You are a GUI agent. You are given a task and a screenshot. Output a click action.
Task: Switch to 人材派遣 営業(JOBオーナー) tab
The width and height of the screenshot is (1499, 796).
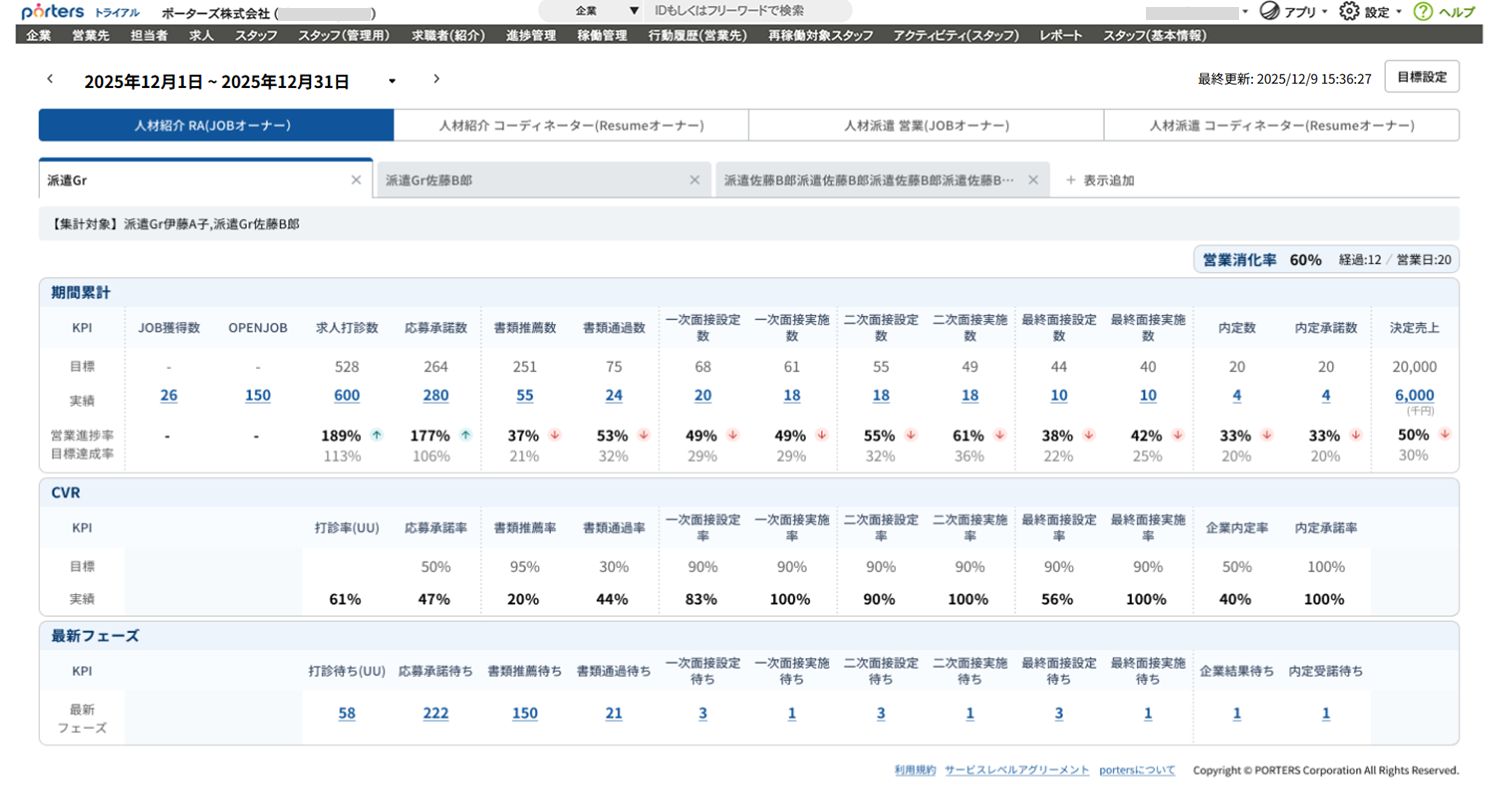(x=926, y=126)
